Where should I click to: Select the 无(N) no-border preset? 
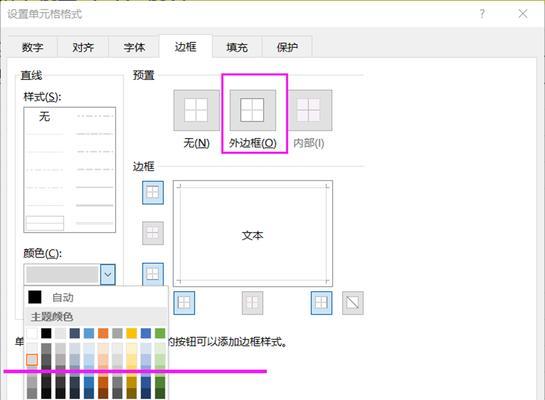[x=197, y=110]
